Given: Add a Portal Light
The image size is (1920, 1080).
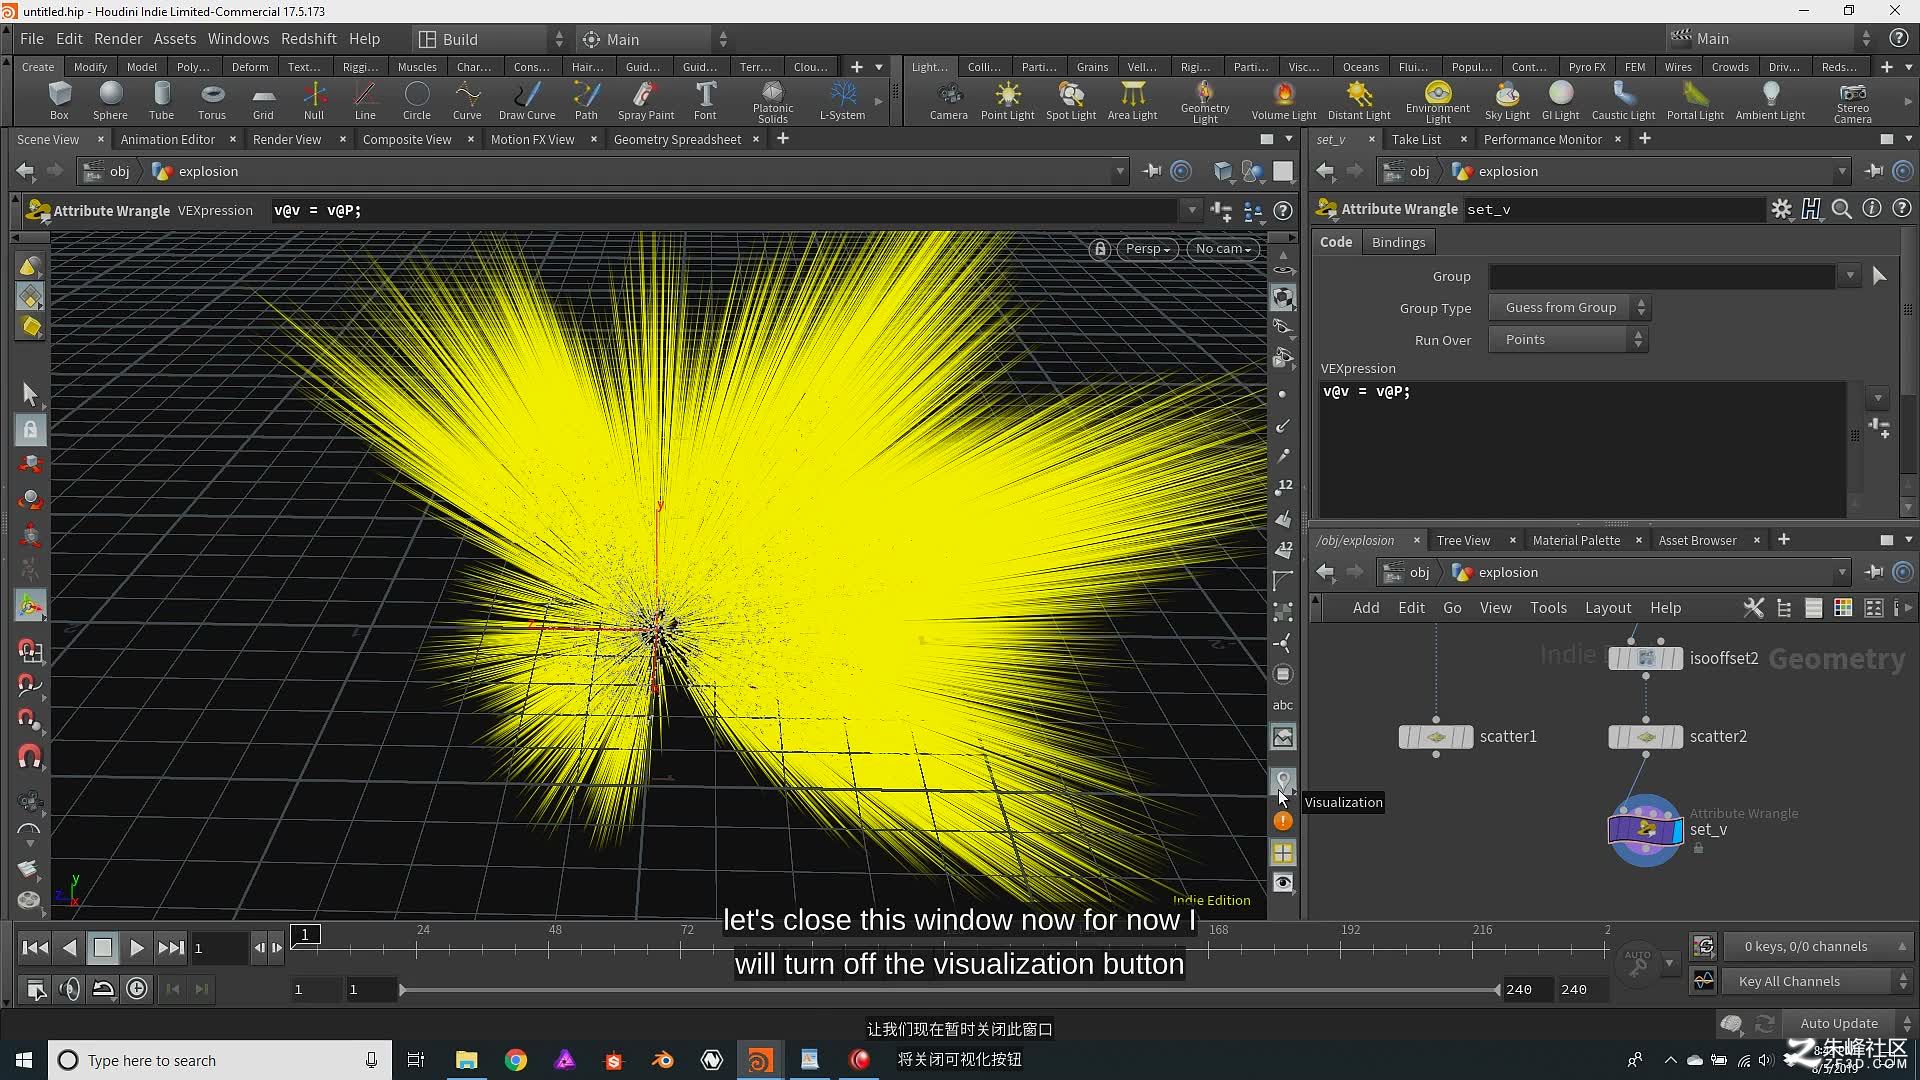Looking at the screenshot, I should (1695, 101).
